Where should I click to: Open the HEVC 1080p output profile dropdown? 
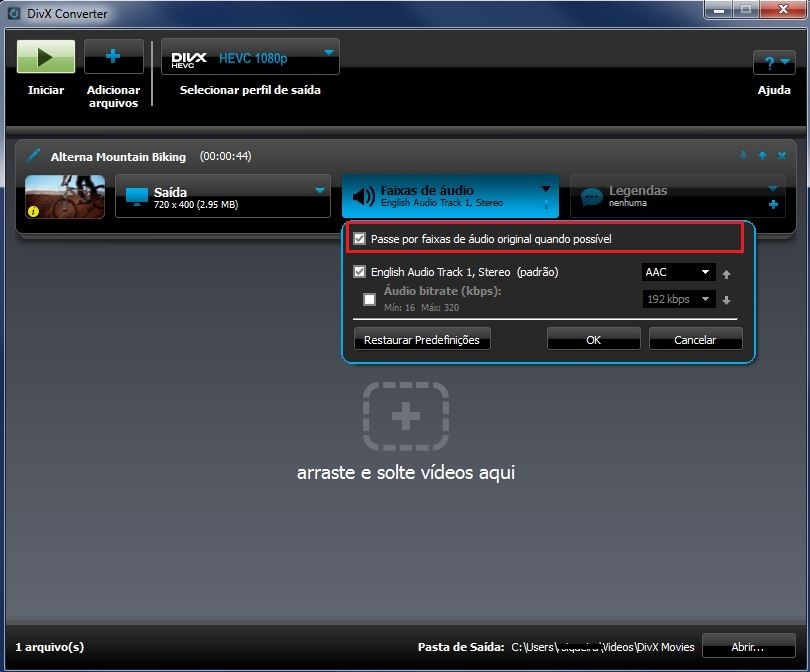point(250,57)
